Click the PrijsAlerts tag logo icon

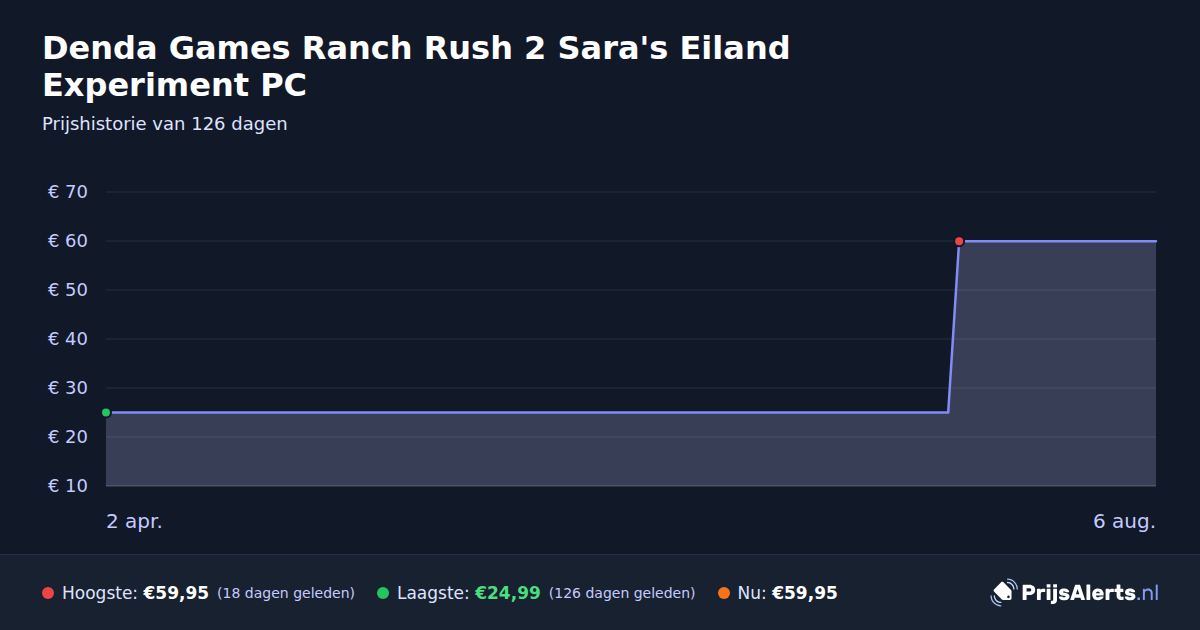click(1003, 593)
